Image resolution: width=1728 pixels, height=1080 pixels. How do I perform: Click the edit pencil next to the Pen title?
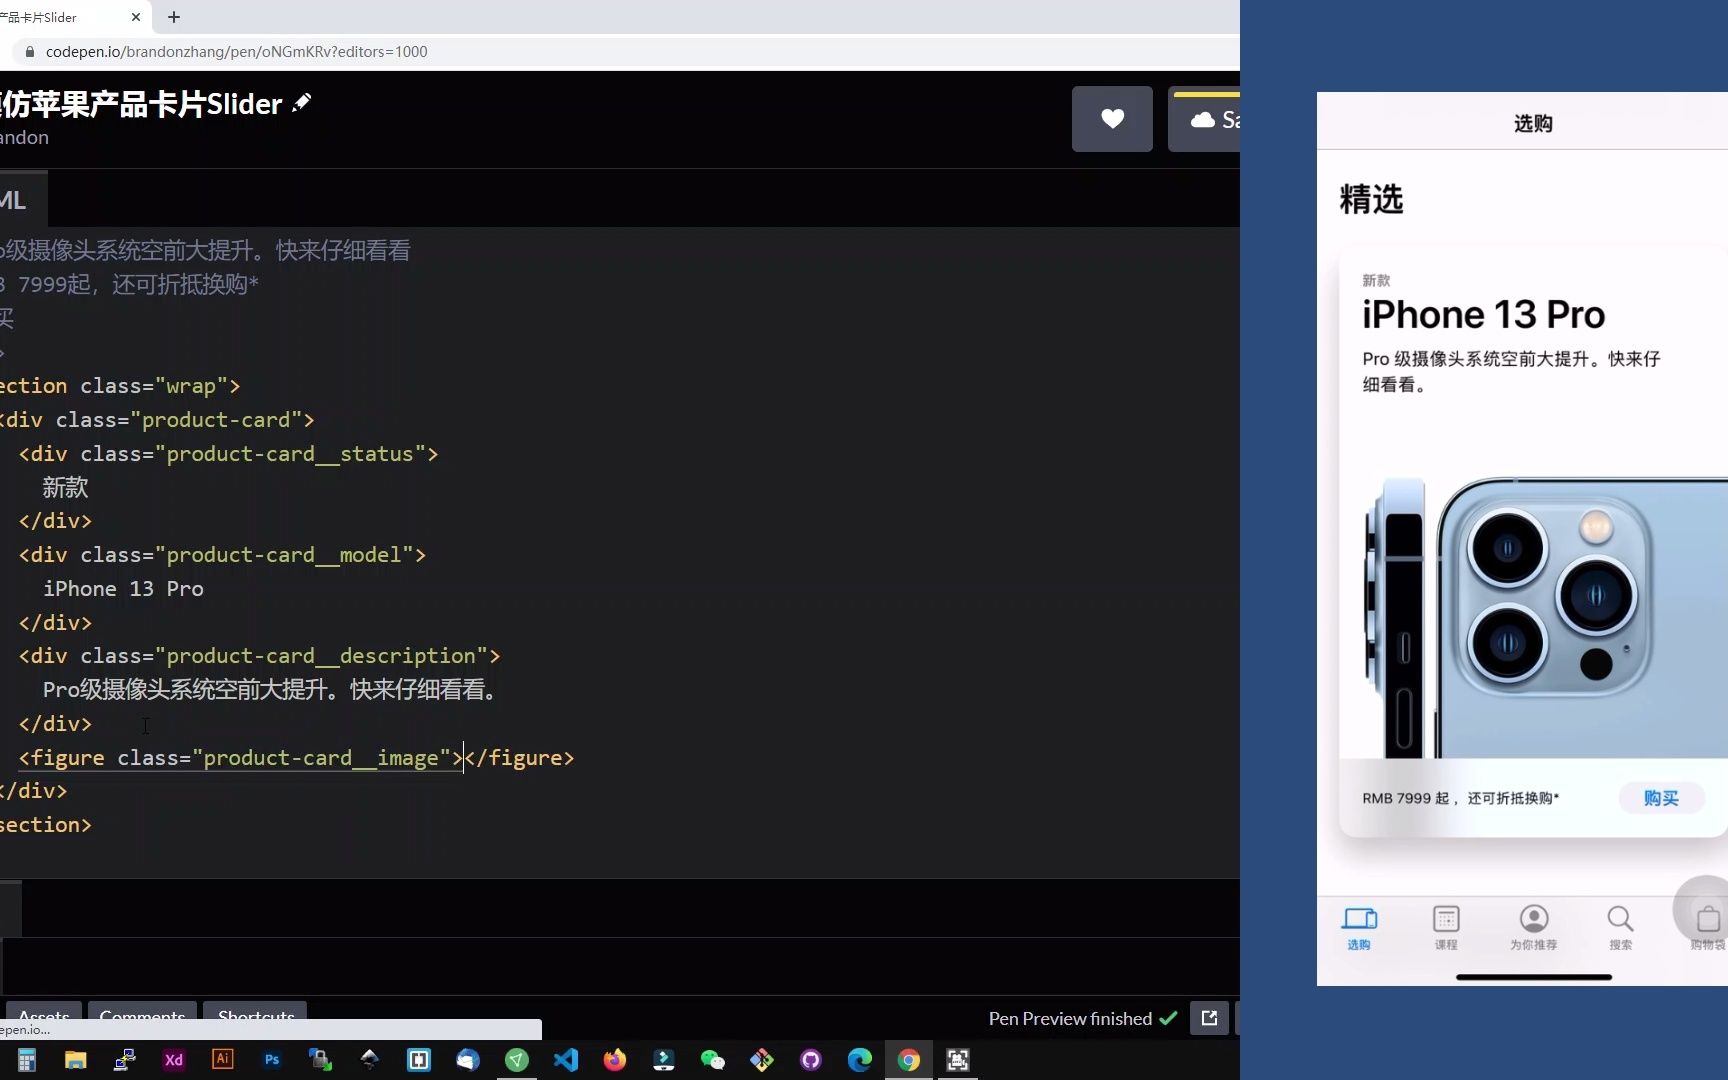[x=302, y=102]
